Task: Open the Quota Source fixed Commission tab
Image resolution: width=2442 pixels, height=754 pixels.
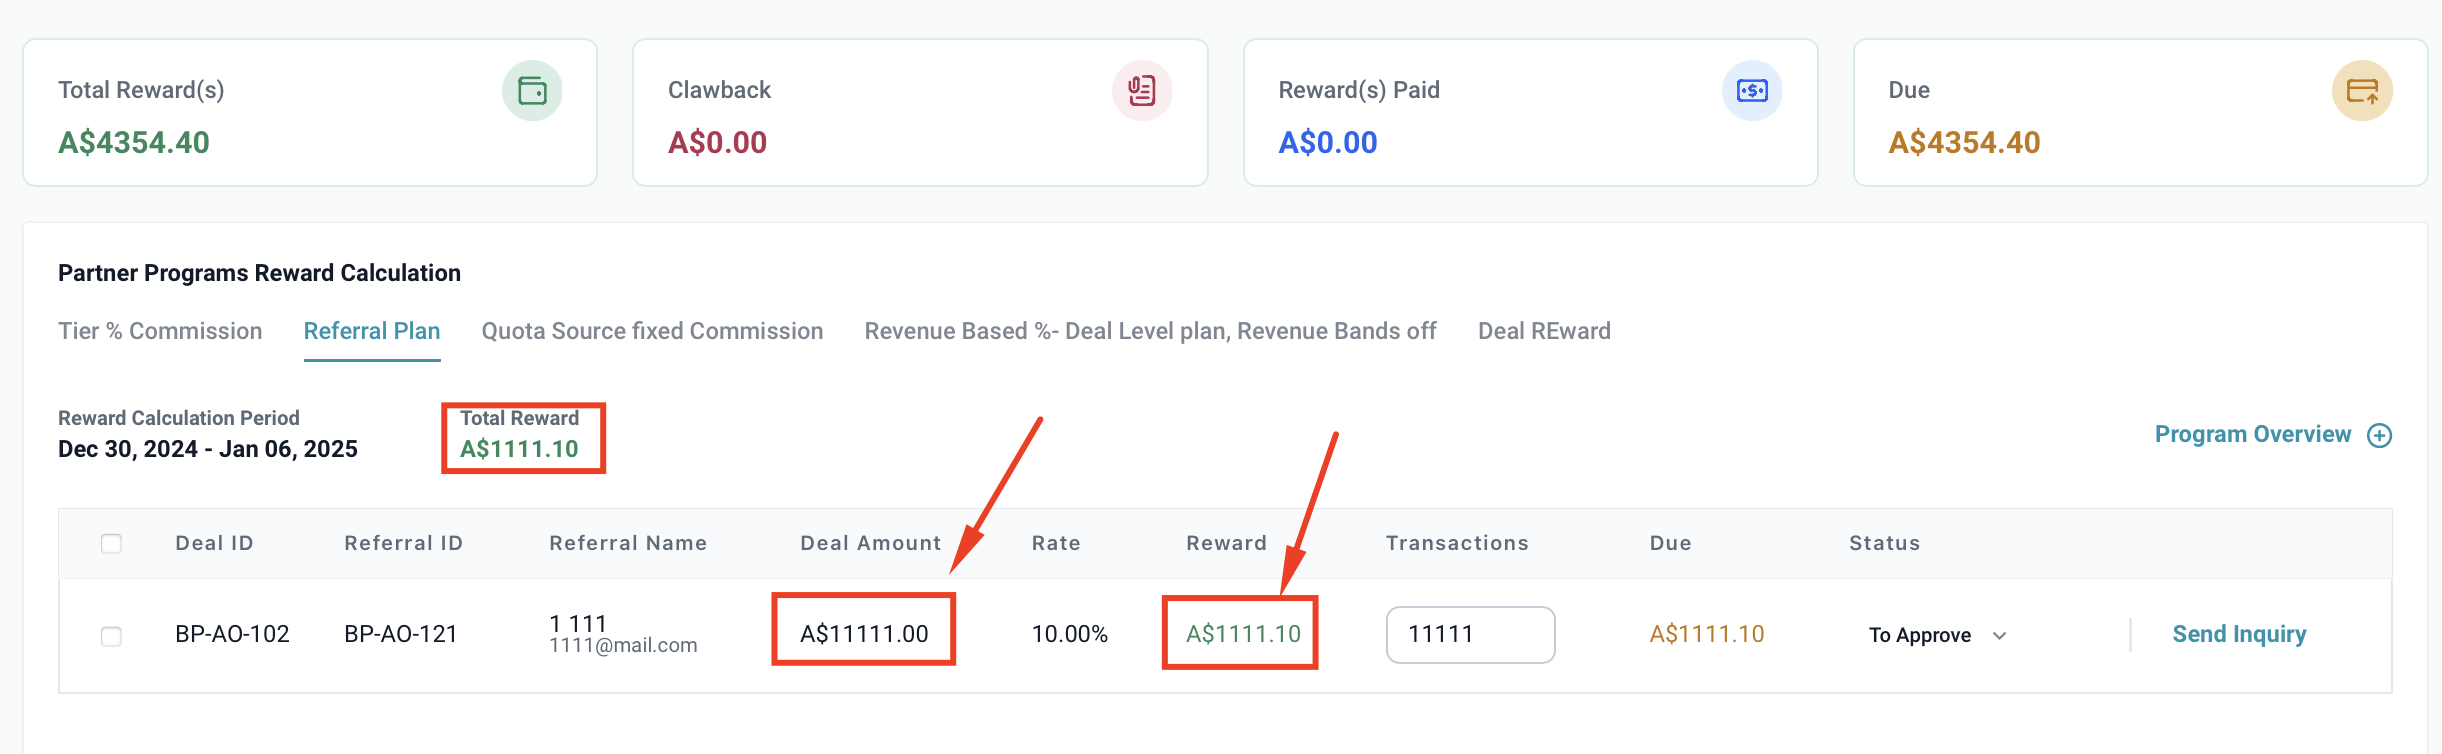Action: click(652, 331)
